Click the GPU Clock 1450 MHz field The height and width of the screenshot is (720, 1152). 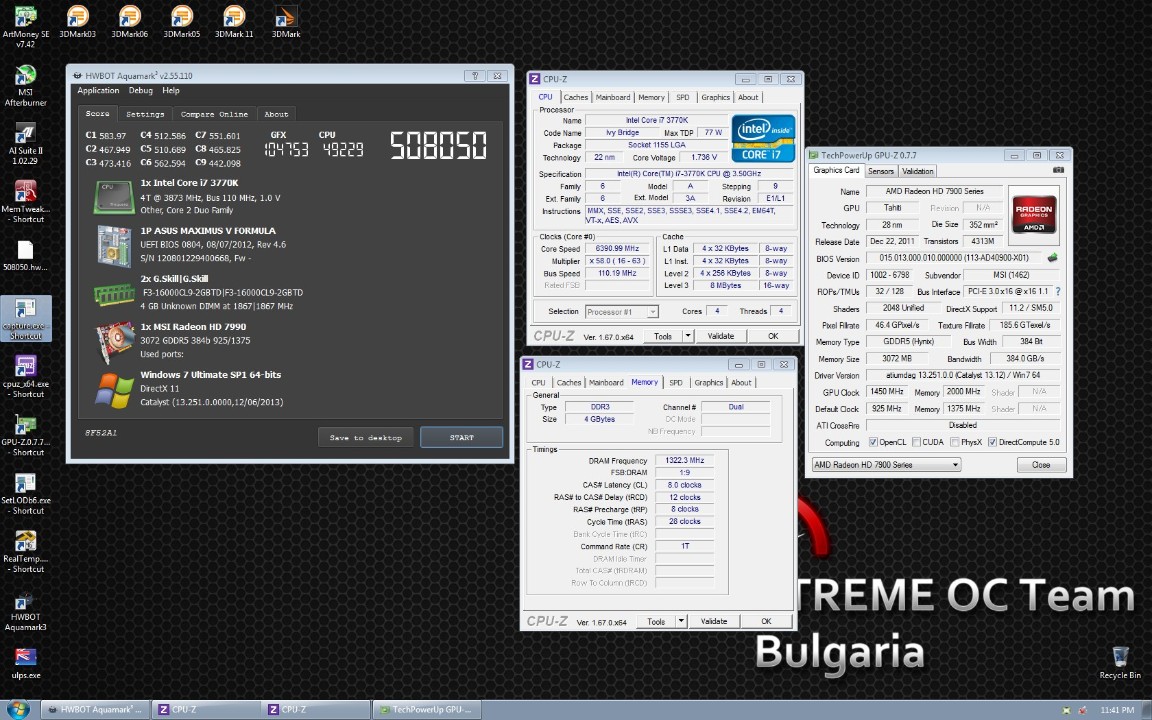coord(886,392)
